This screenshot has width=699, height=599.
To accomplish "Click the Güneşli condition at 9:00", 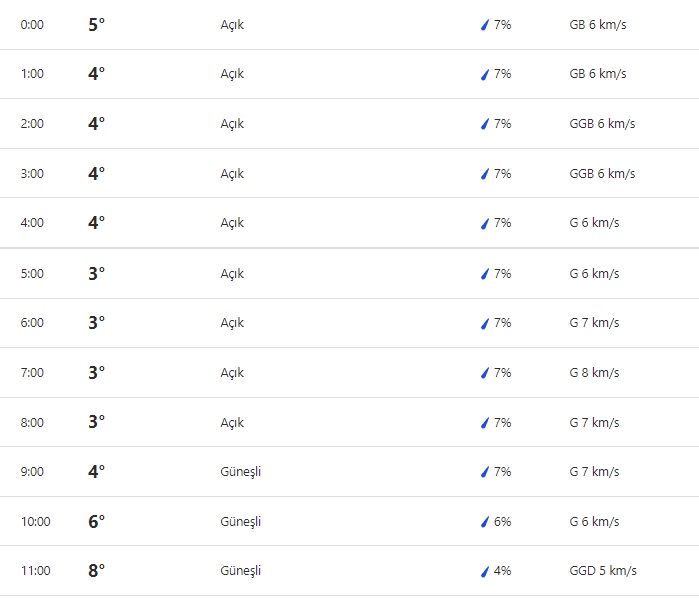I will point(241,472).
